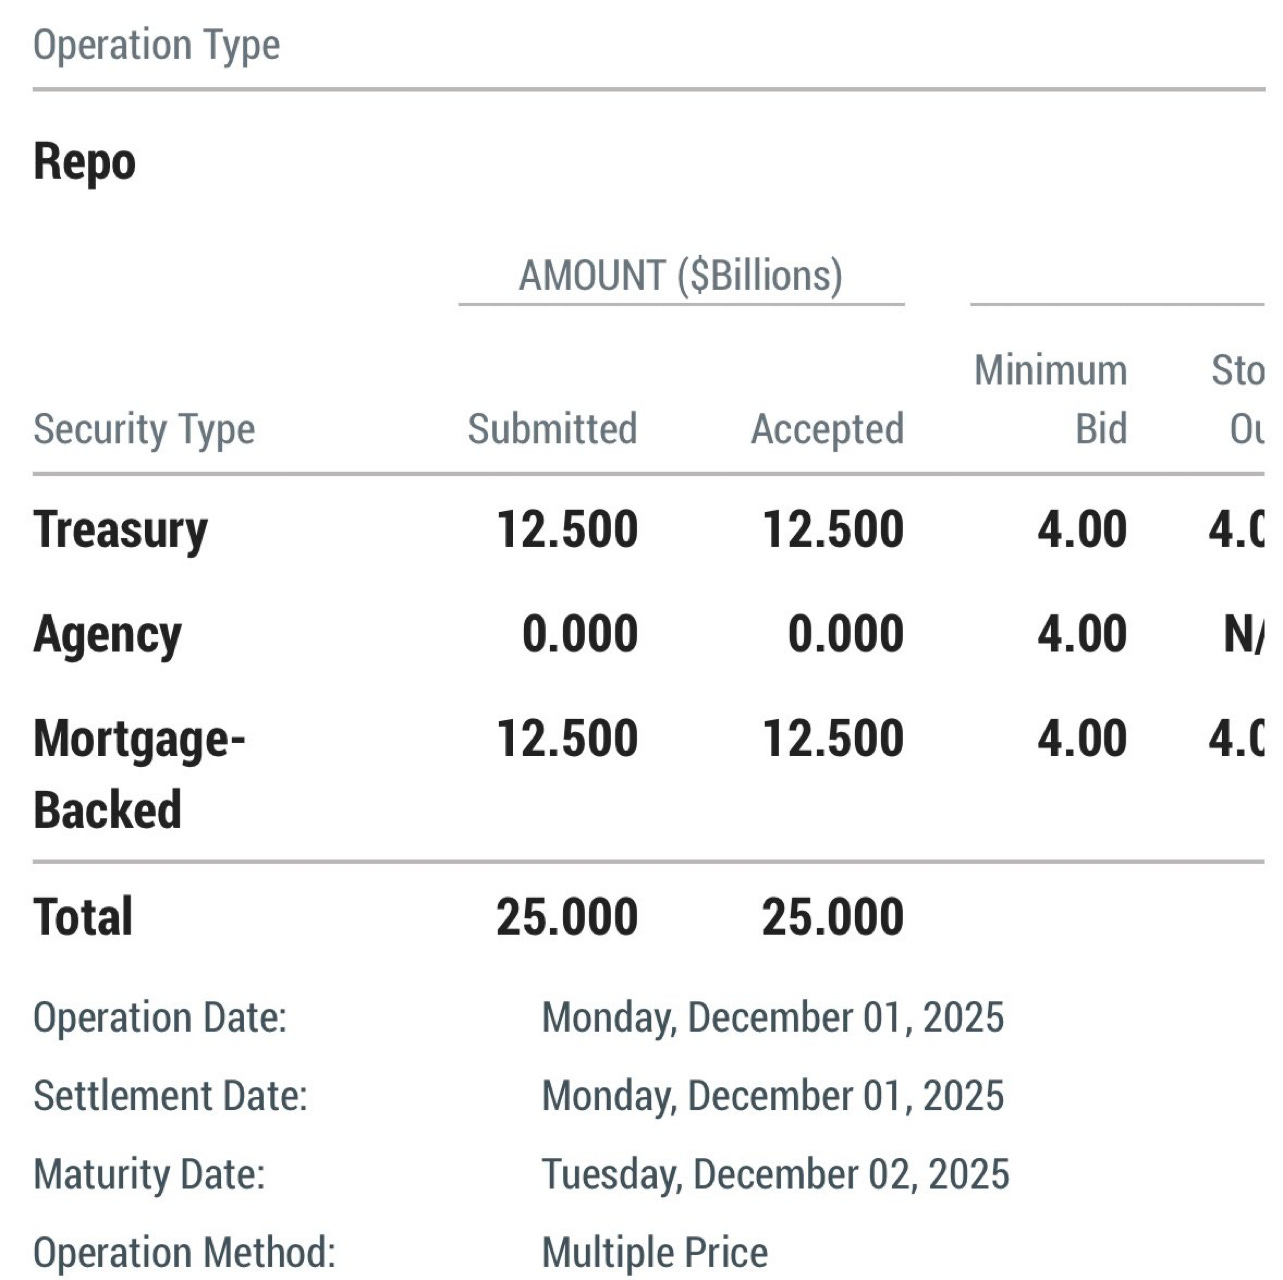The height and width of the screenshot is (1280, 1283).
Task: Select the Agency row label
Action: pos(107,634)
